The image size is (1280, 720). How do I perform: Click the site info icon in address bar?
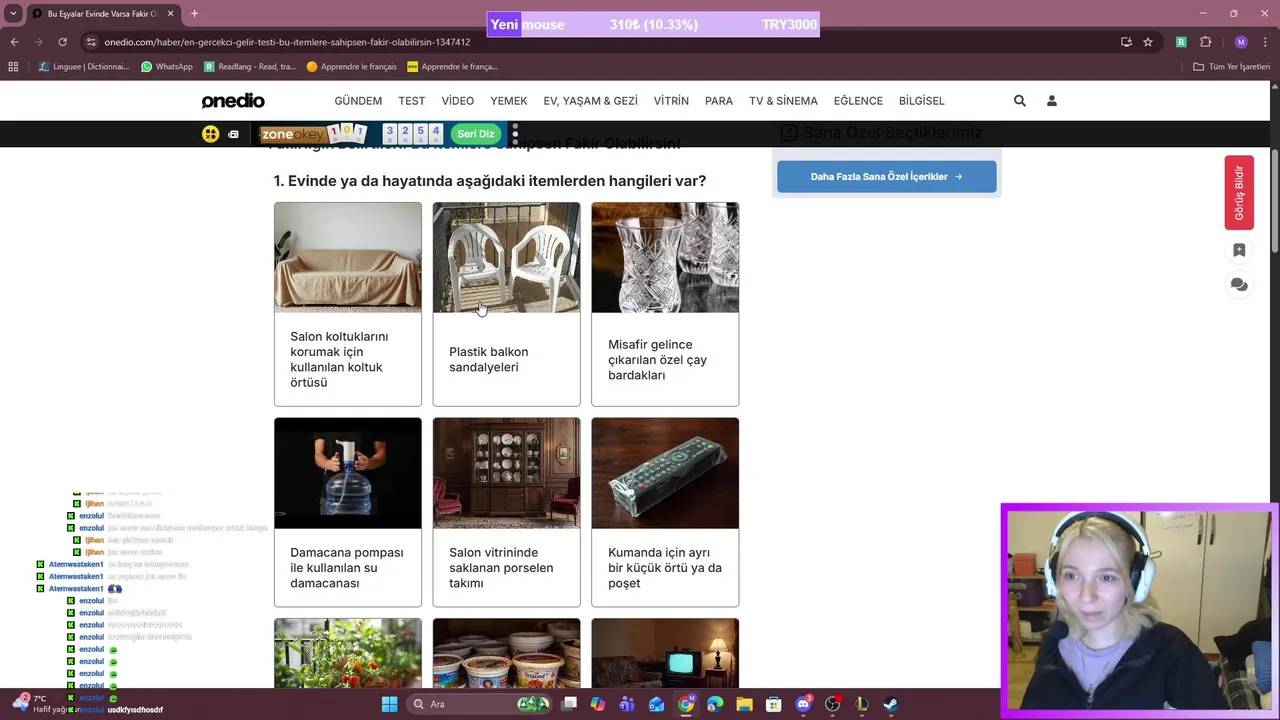point(91,42)
